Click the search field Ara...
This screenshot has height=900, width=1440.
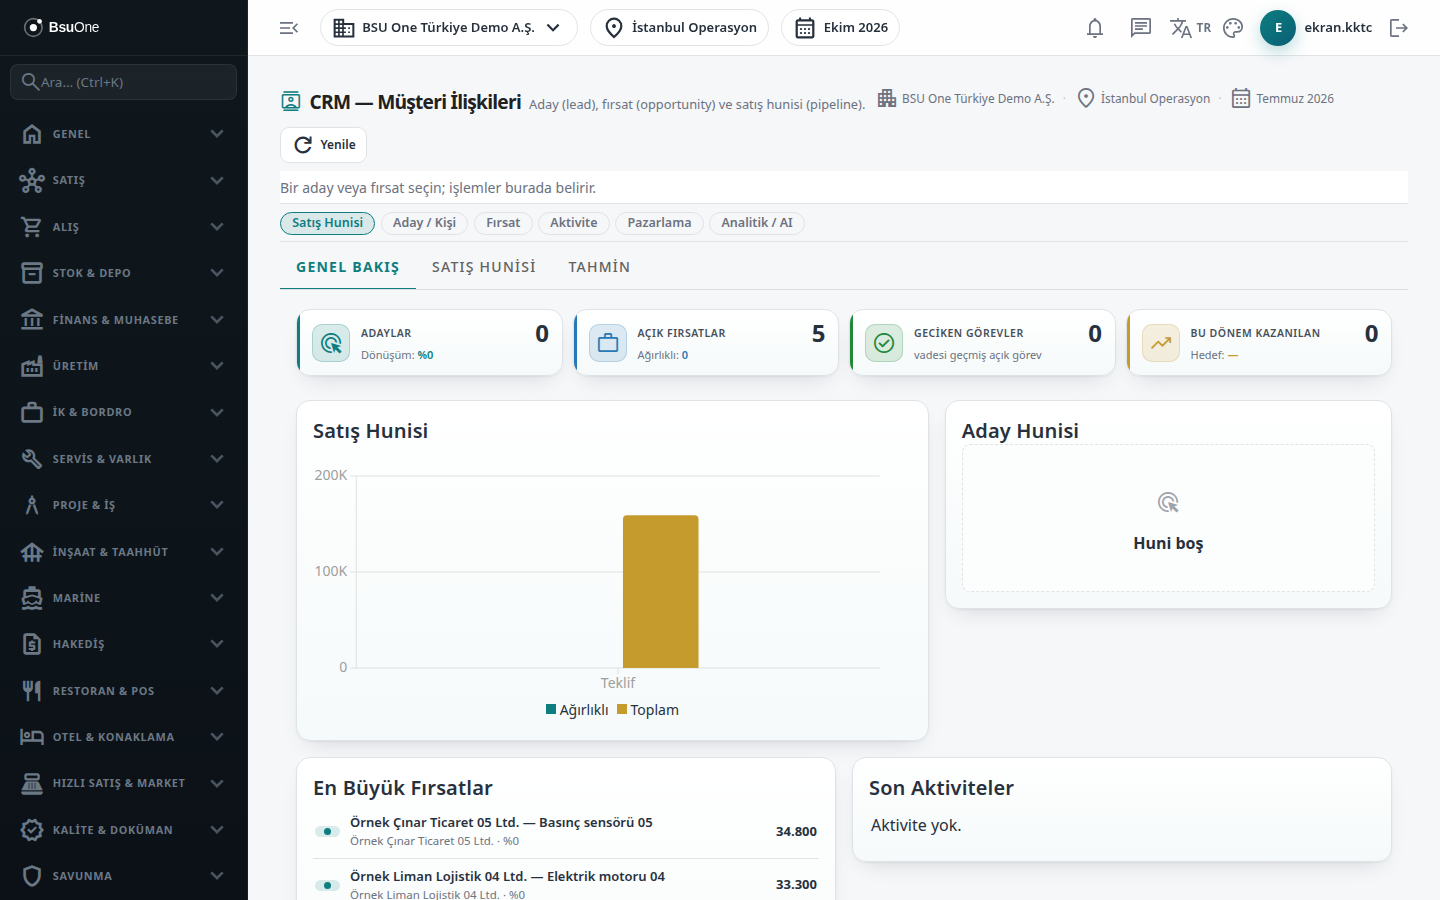pos(124,82)
